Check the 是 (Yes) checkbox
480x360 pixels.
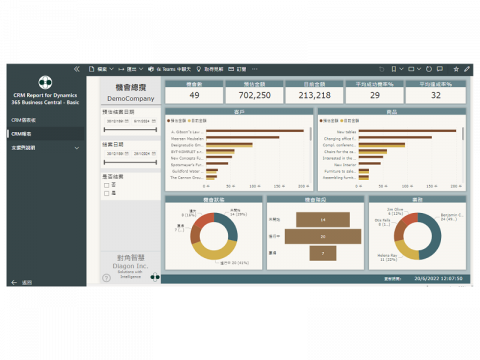[x=107, y=193]
